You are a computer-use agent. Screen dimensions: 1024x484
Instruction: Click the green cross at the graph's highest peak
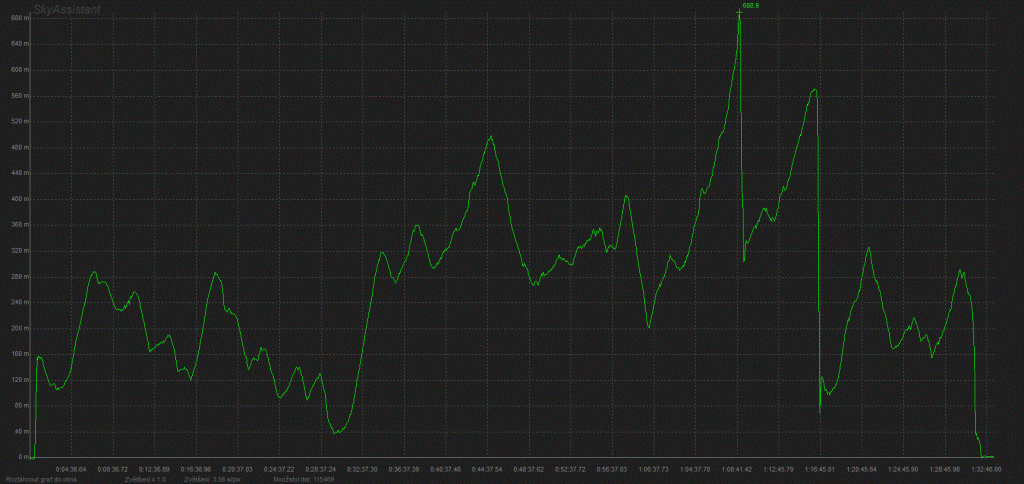pos(739,11)
